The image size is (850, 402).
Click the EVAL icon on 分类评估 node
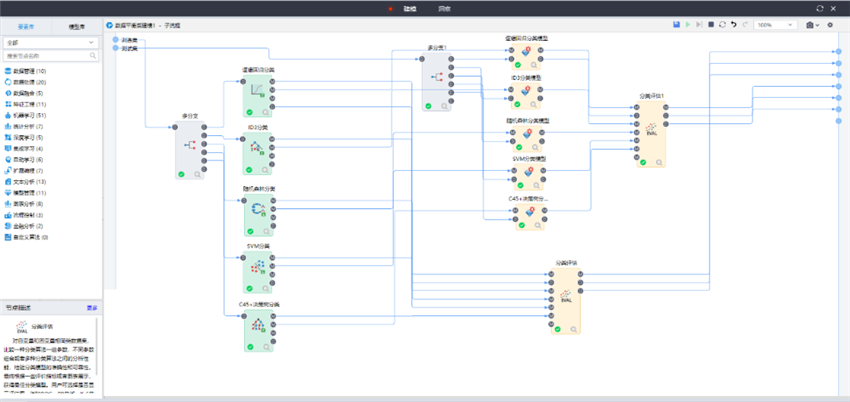tap(565, 297)
